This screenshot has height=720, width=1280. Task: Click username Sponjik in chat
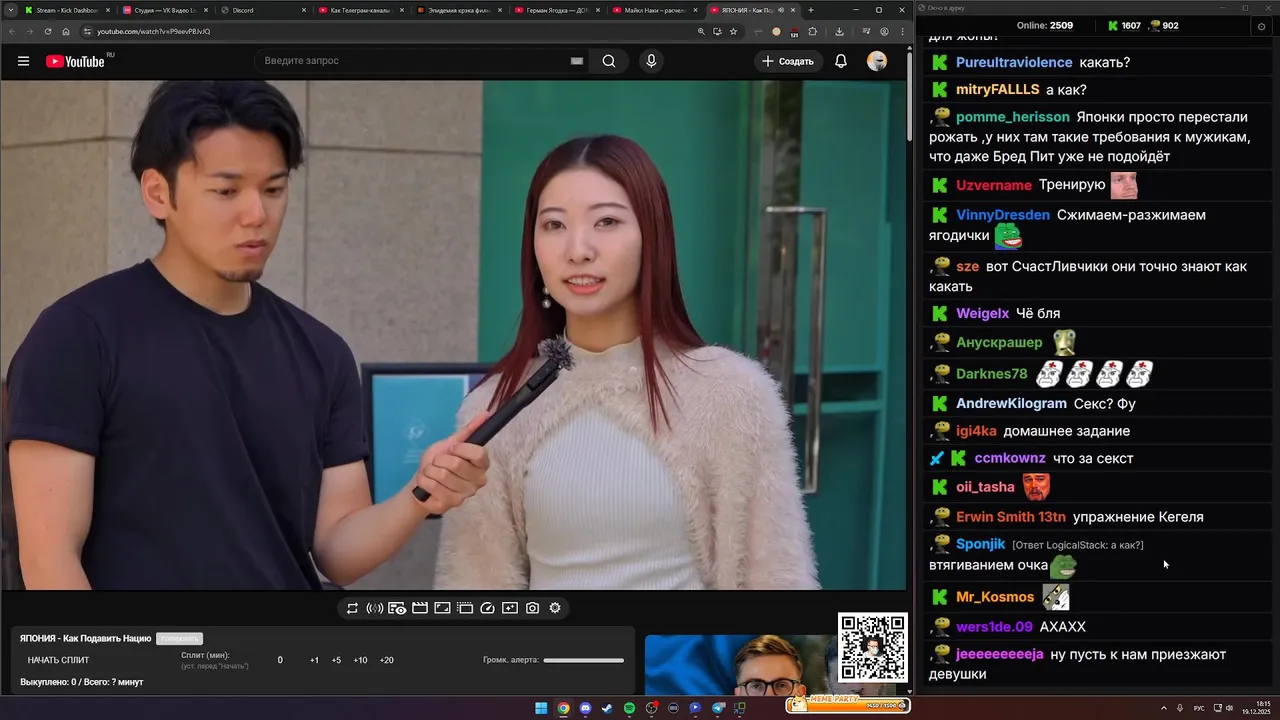click(980, 544)
